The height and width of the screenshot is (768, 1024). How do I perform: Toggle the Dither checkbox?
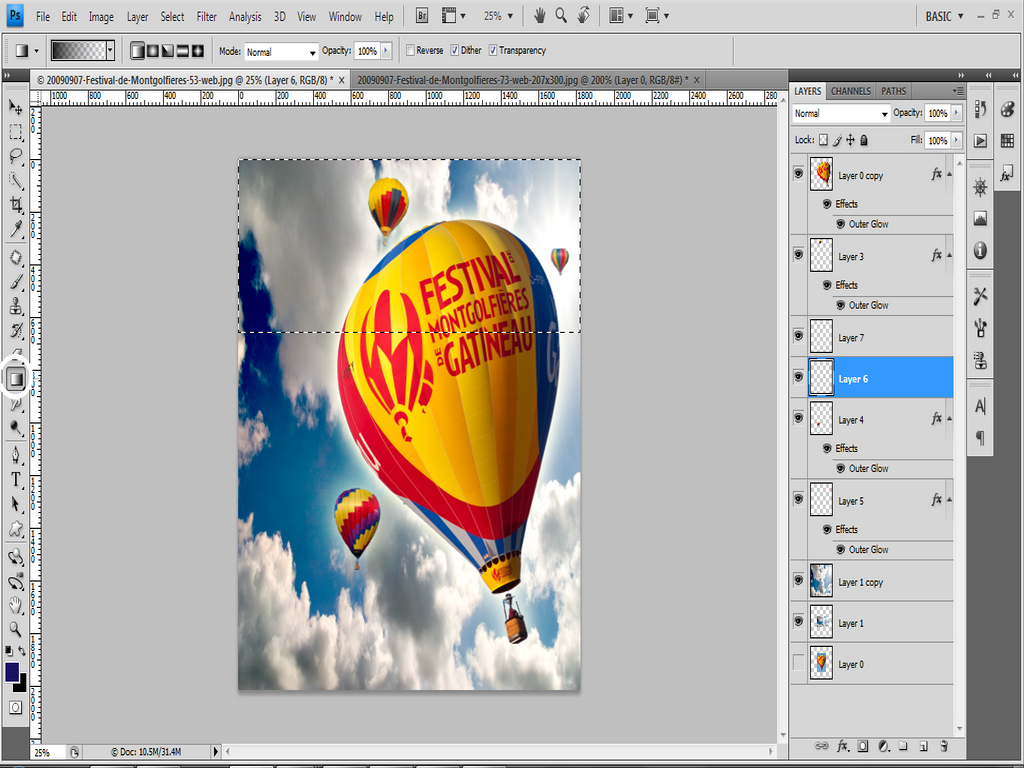455,50
